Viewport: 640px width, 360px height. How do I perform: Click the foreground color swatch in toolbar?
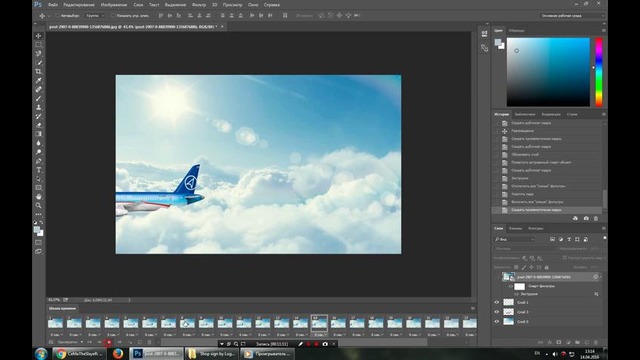point(37,230)
